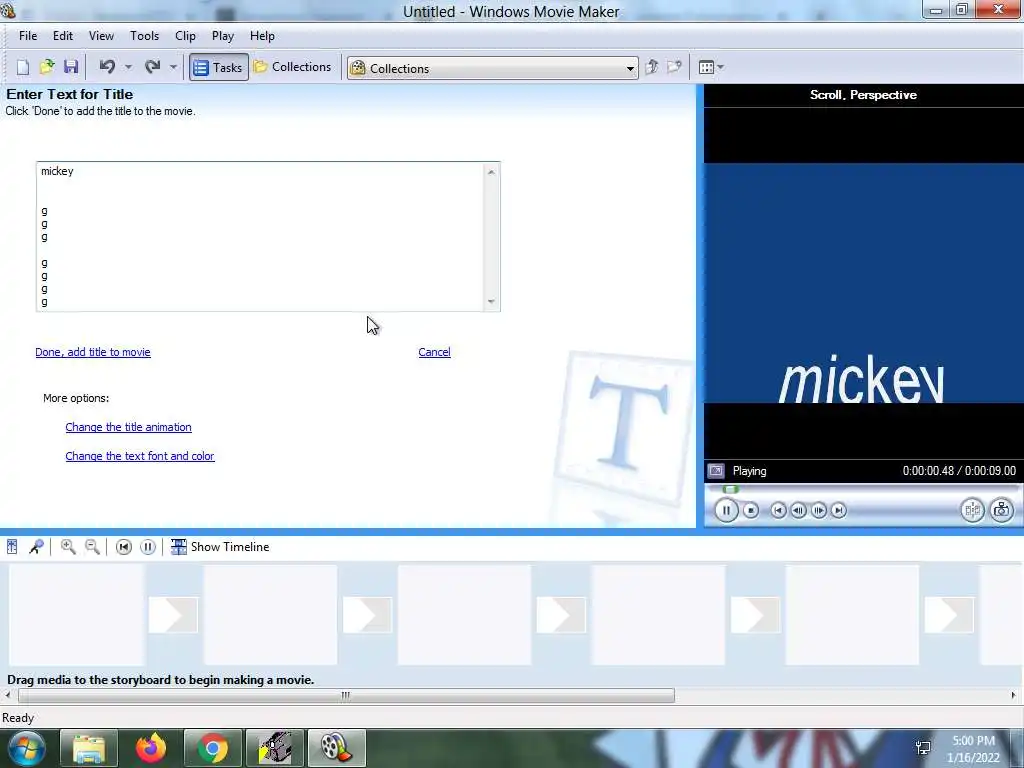Open the Tools menu
The image size is (1024, 768).
coord(144,36)
